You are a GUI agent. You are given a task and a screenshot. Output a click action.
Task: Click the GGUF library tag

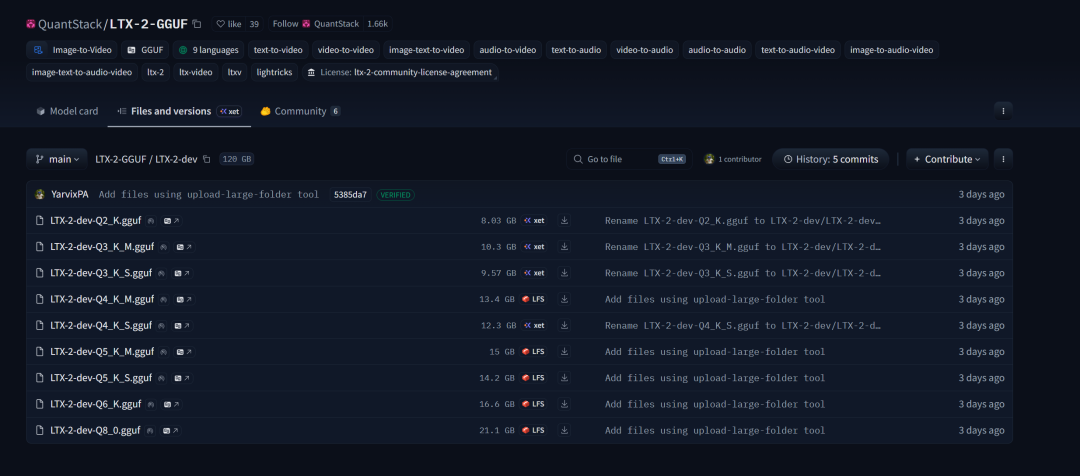145,50
